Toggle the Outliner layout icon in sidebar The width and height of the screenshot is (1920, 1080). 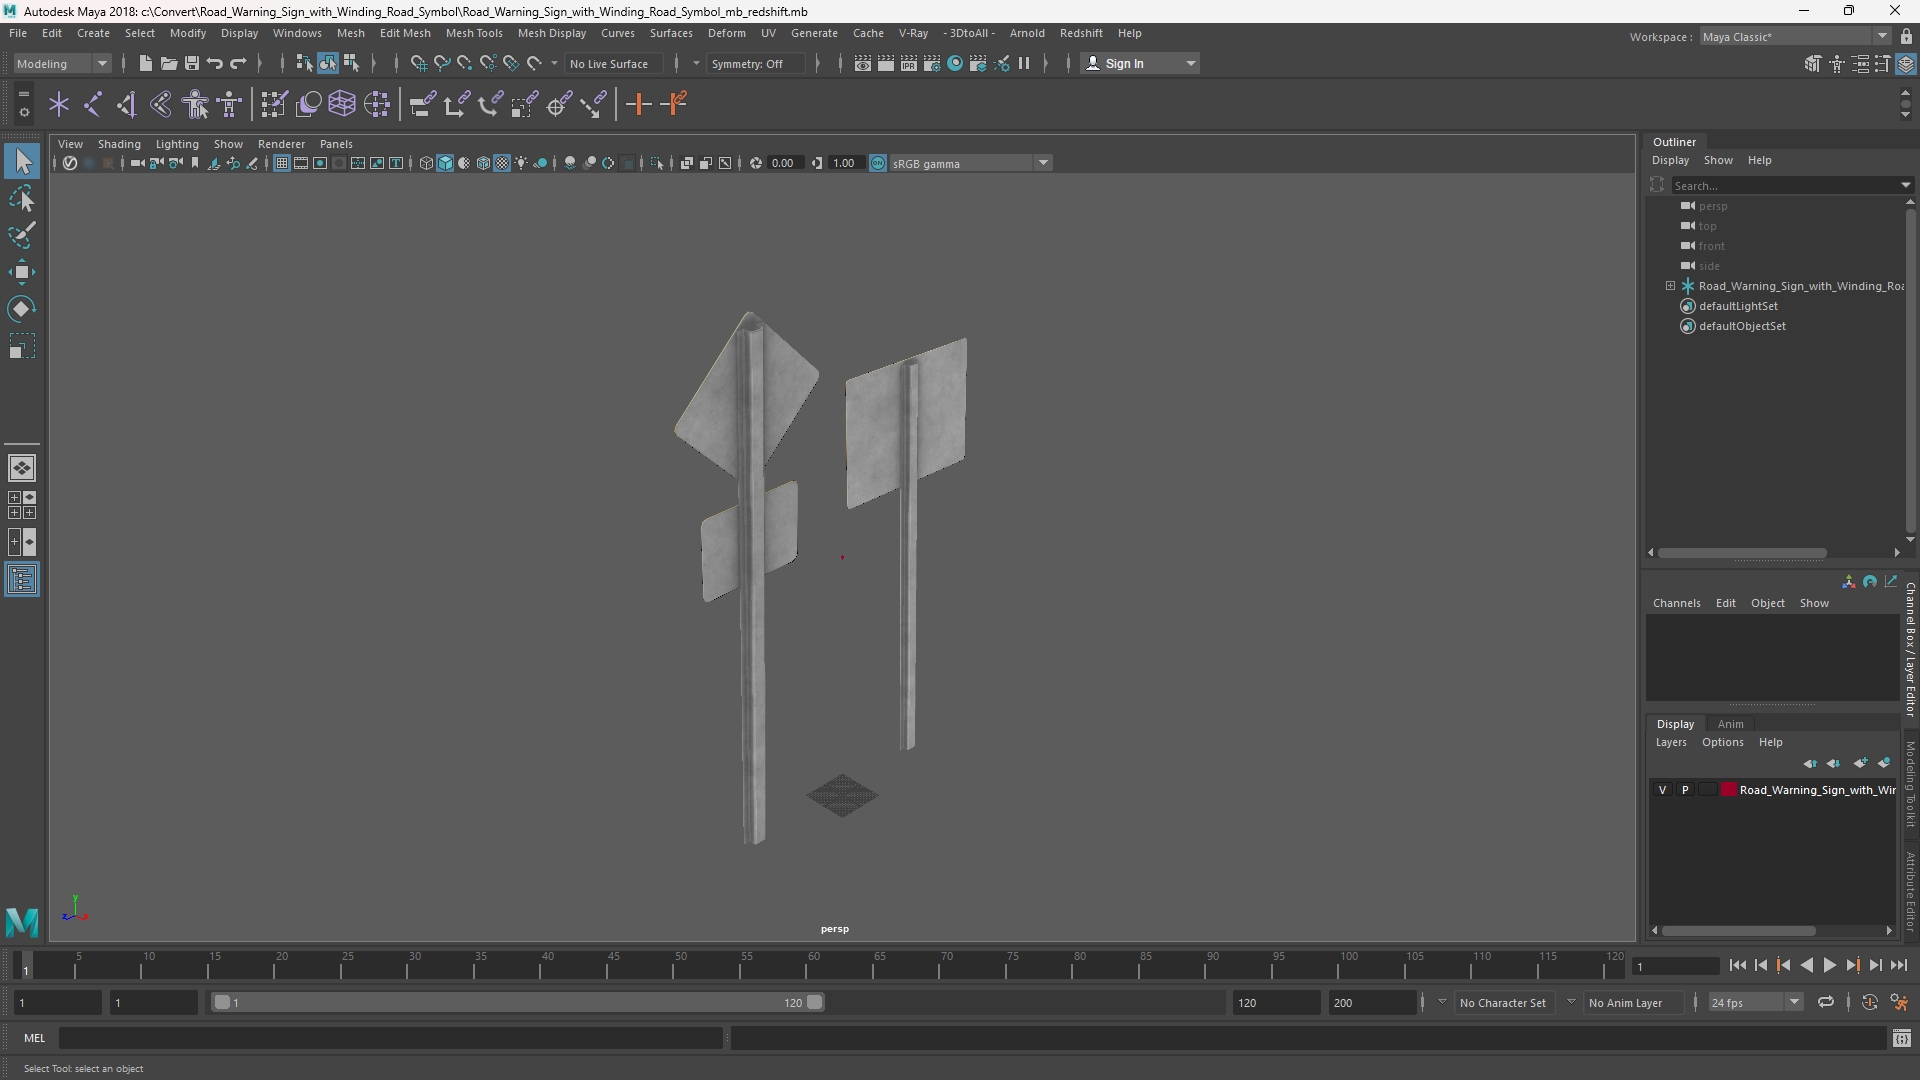tap(22, 580)
